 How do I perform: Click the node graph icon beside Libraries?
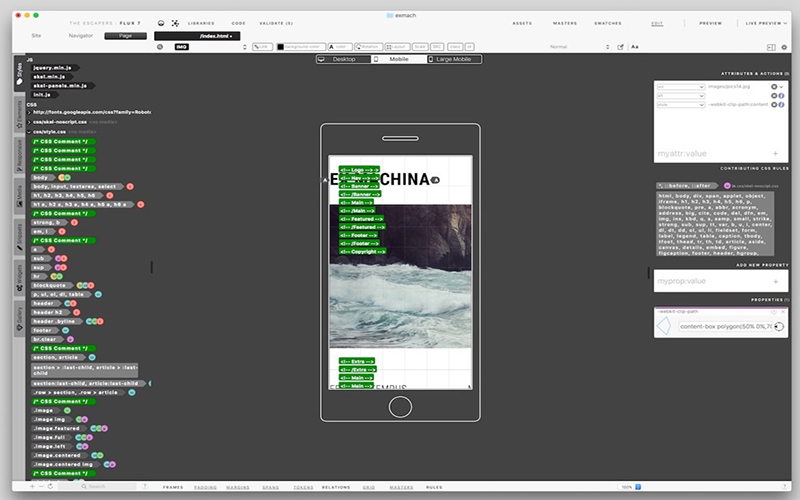pos(175,23)
